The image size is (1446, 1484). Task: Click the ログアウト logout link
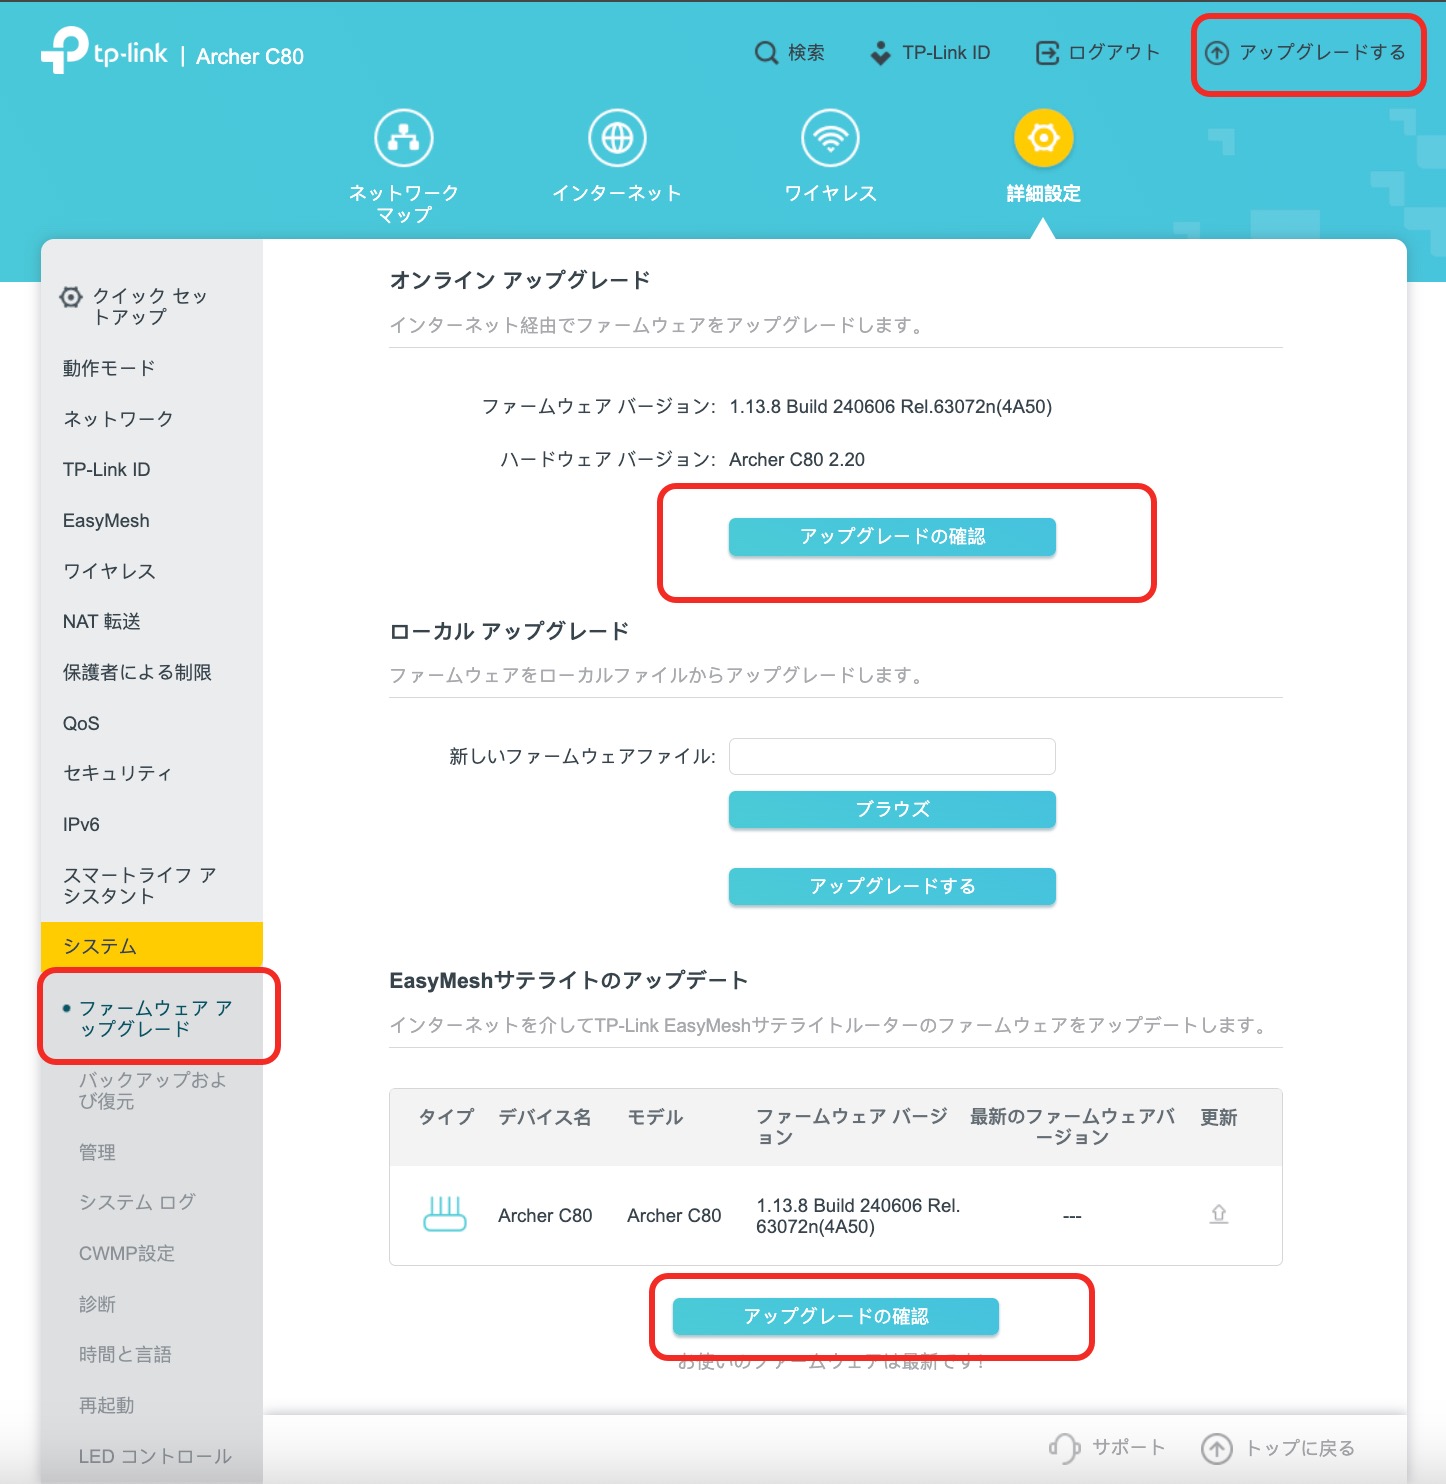pyautogui.click(x=1097, y=53)
